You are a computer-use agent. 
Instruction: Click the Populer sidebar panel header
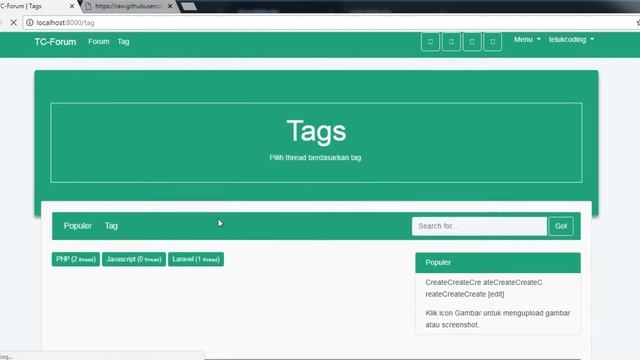click(x=498, y=262)
